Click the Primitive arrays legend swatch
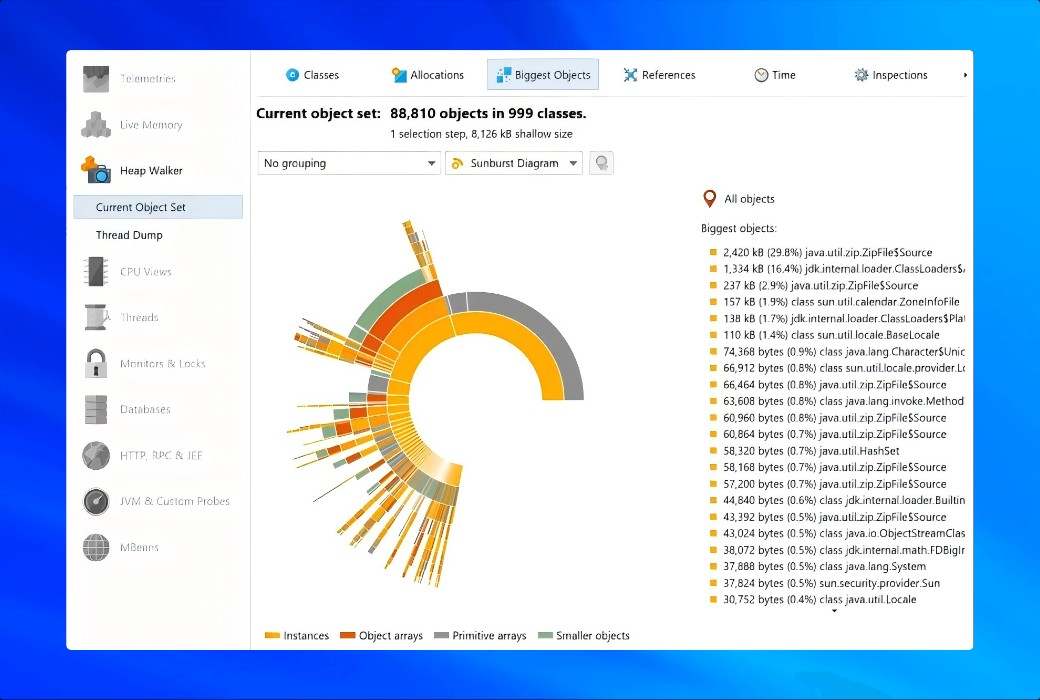1040x700 pixels. pyautogui.click(x=441, y=636)
